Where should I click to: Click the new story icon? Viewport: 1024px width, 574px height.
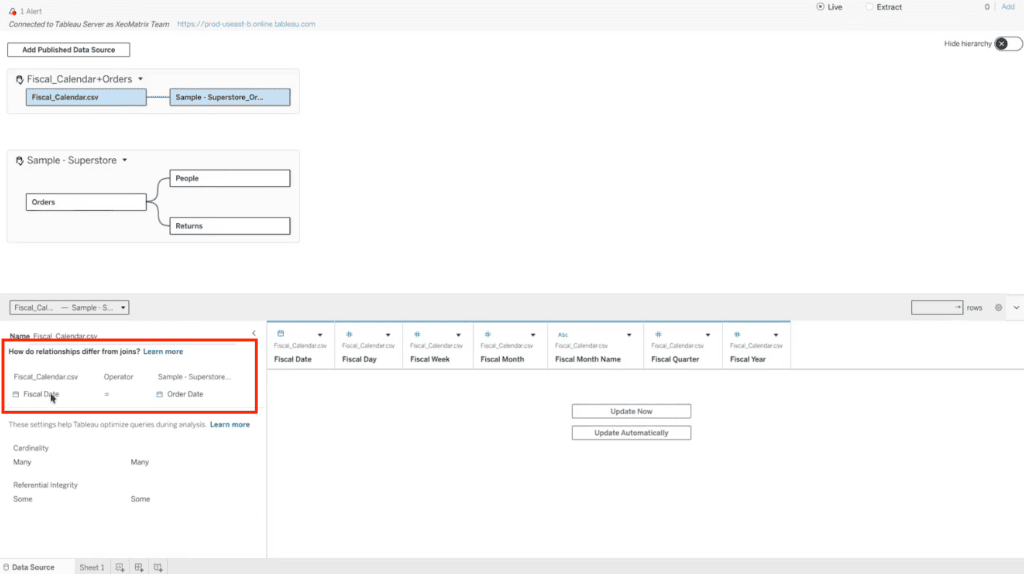(158, 567)
